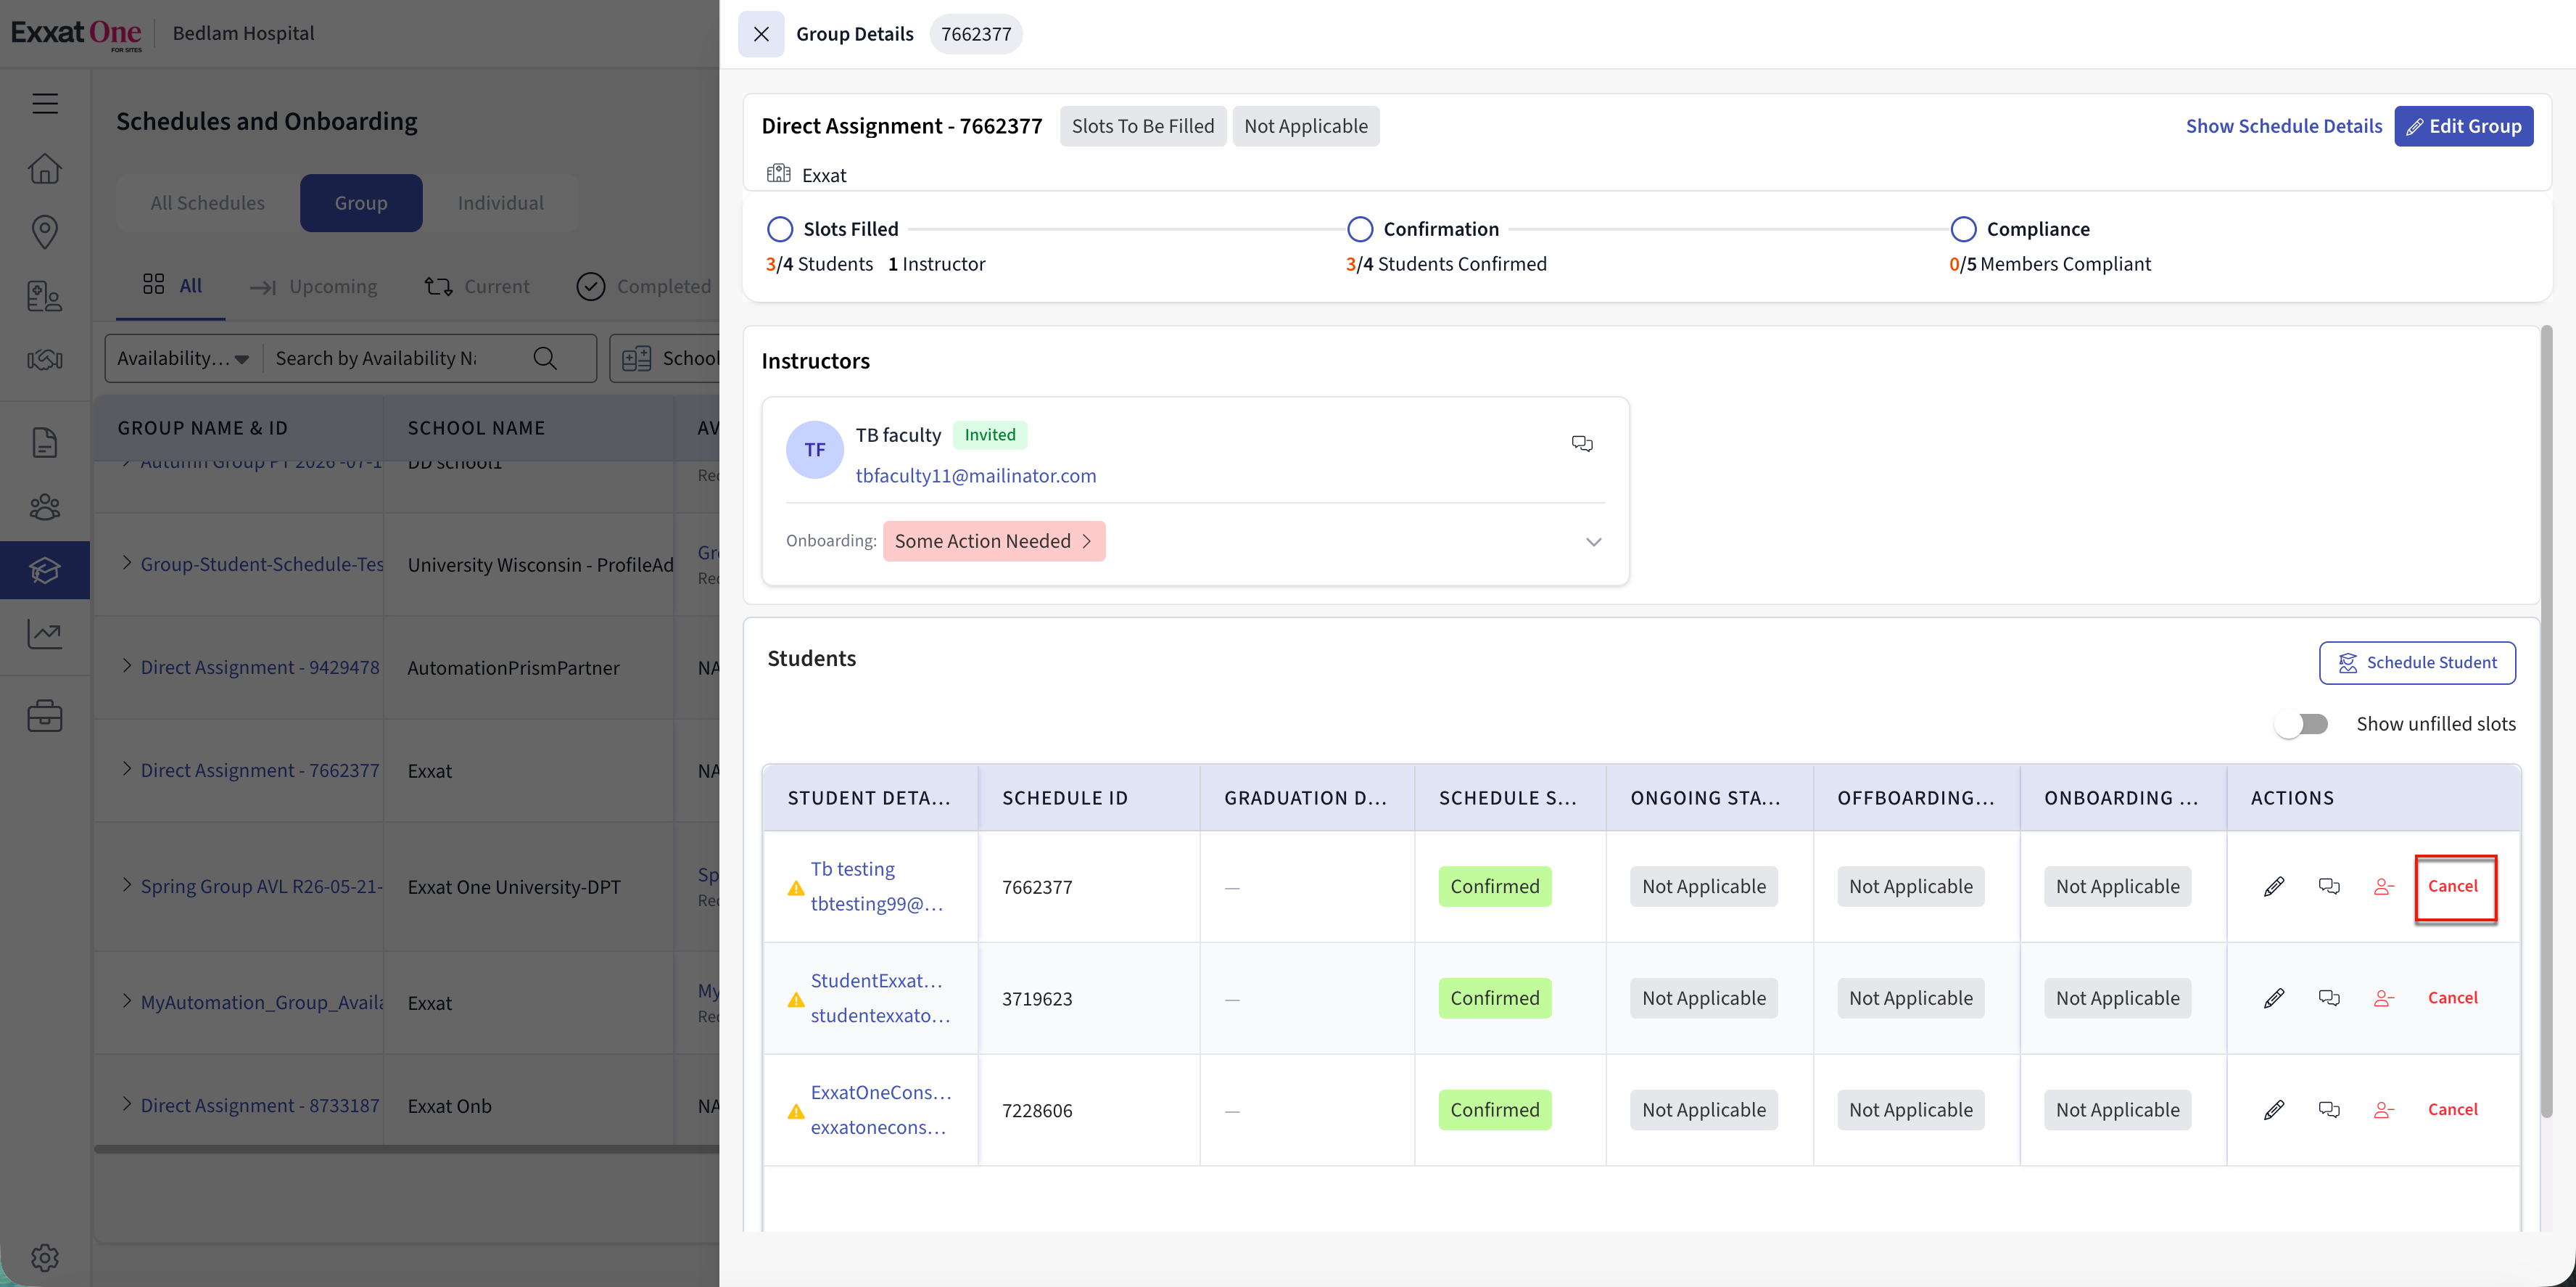Edit schedule 3719623 with the pencil icon
Screen dimensions: 2576x1287
[2274, 998]
